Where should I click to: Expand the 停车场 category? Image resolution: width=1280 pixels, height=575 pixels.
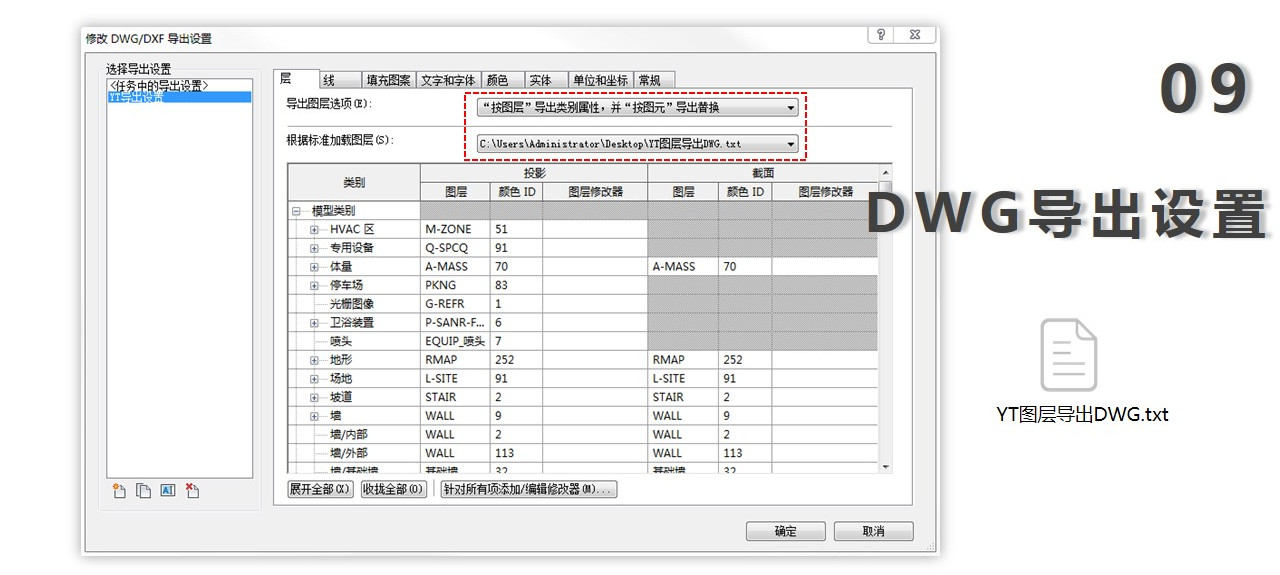coord(314,286)
